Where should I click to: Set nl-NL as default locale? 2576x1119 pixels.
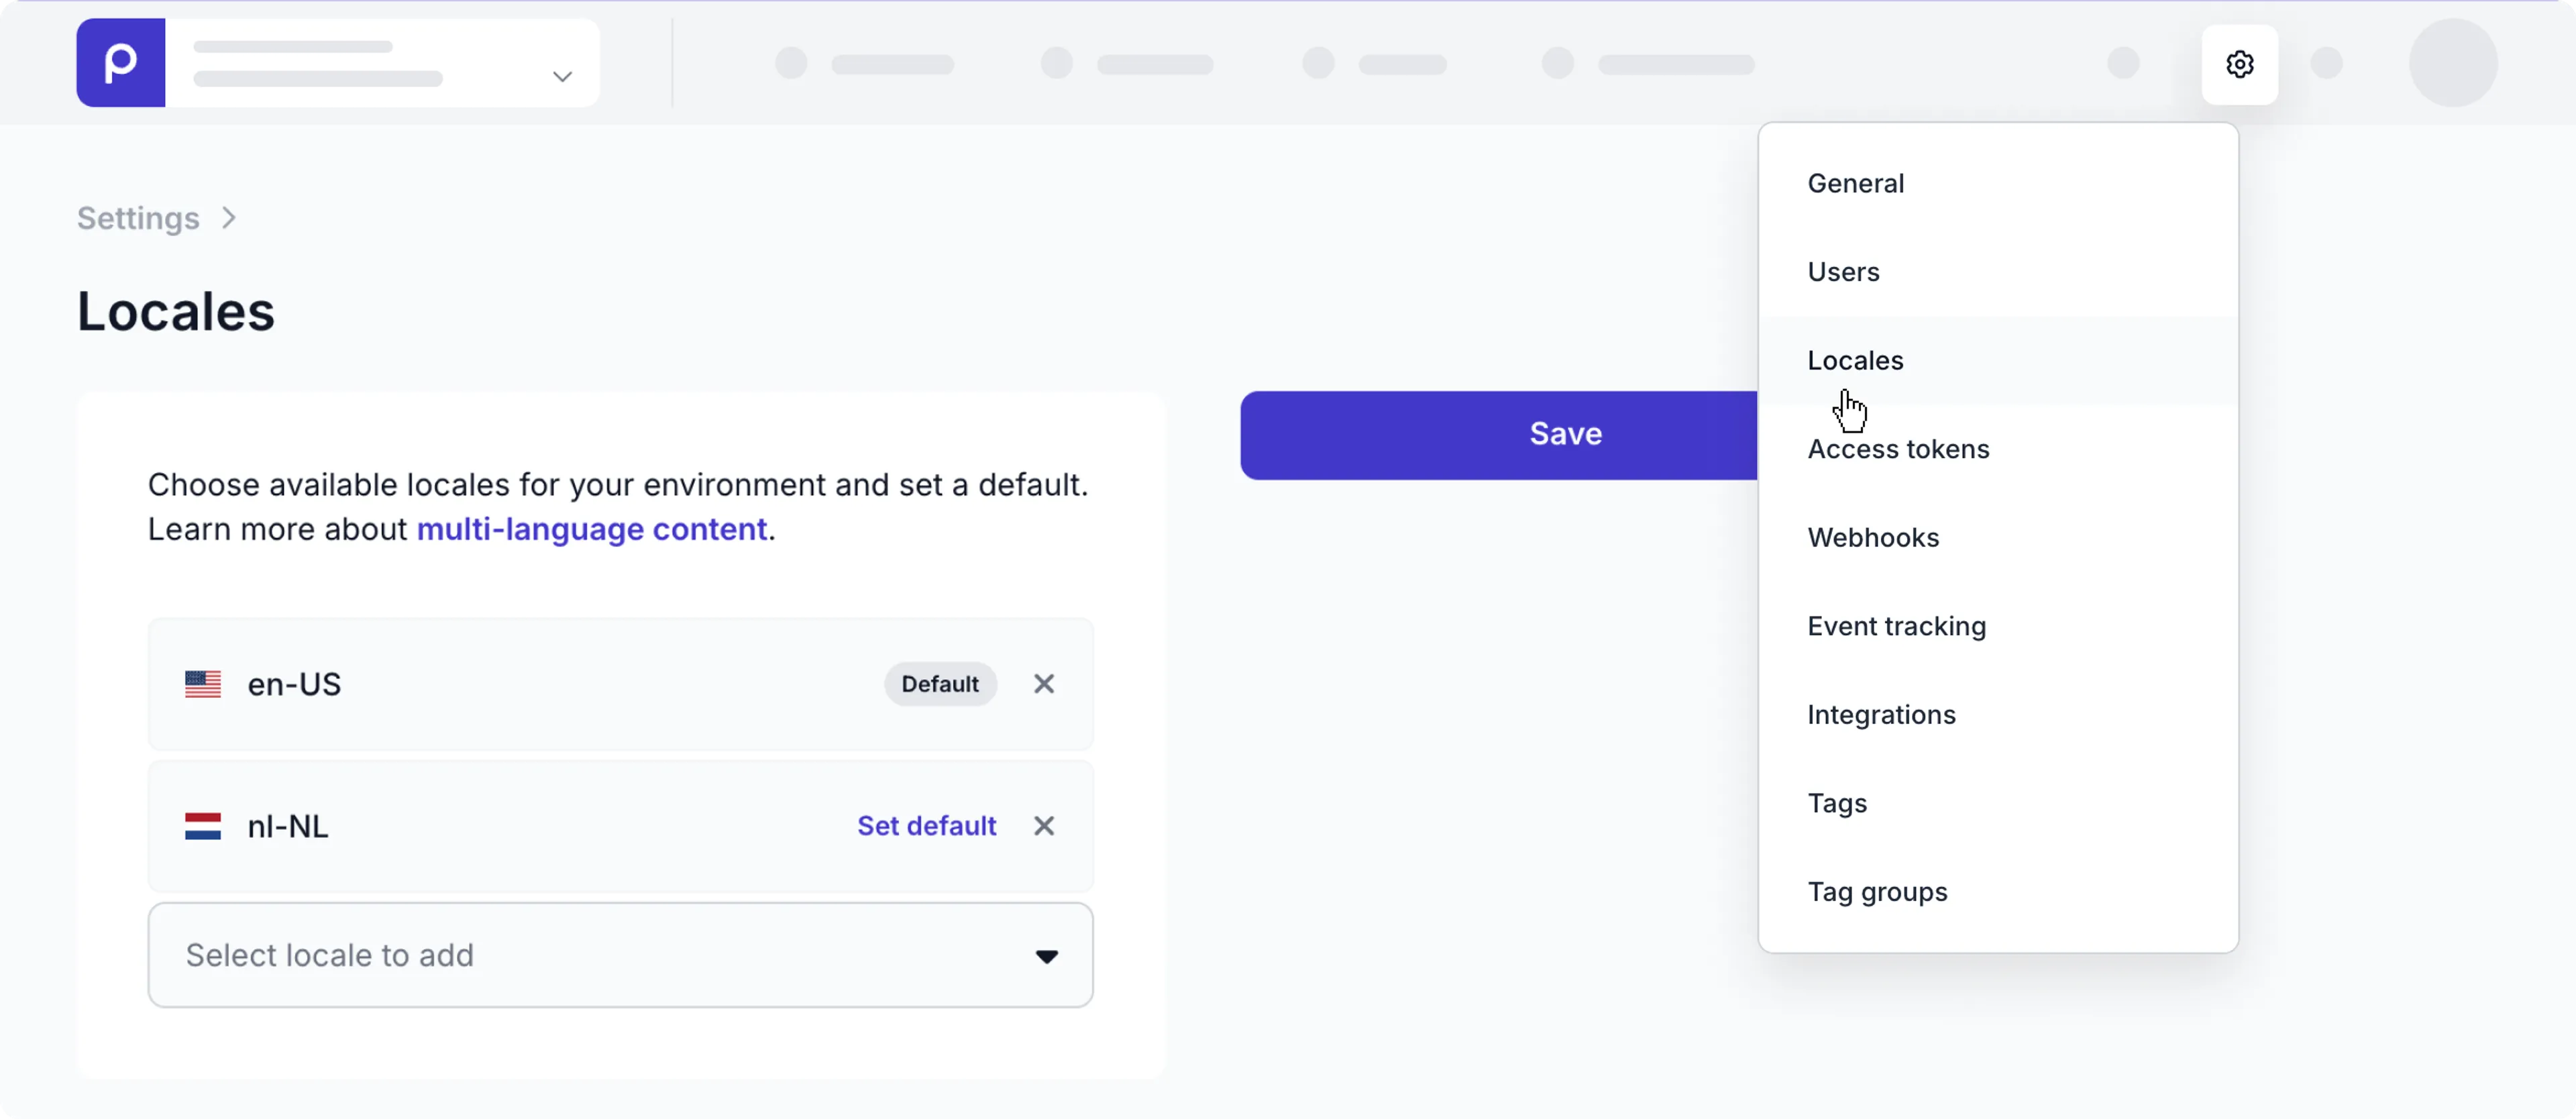(926, 826)
